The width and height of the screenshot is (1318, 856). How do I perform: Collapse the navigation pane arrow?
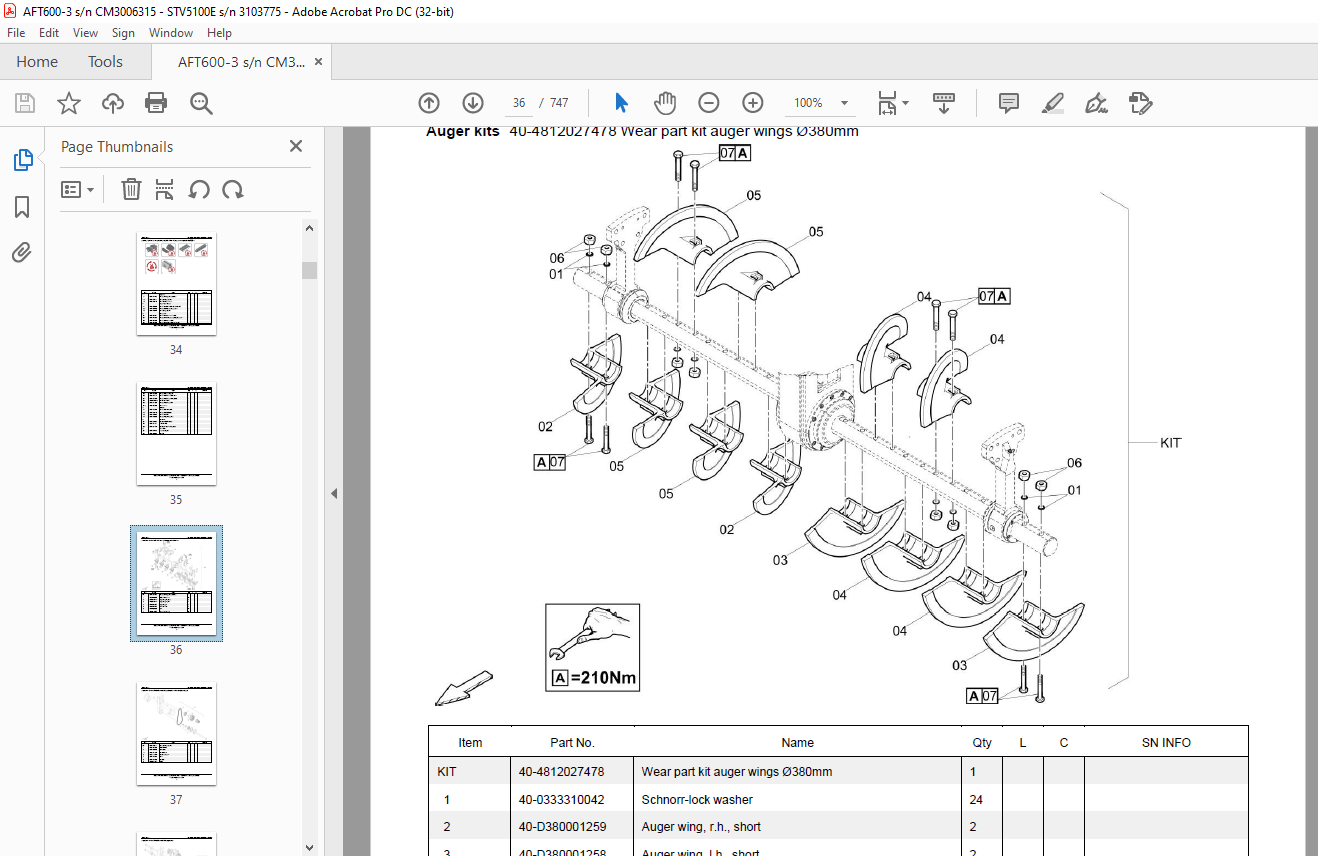334,493
